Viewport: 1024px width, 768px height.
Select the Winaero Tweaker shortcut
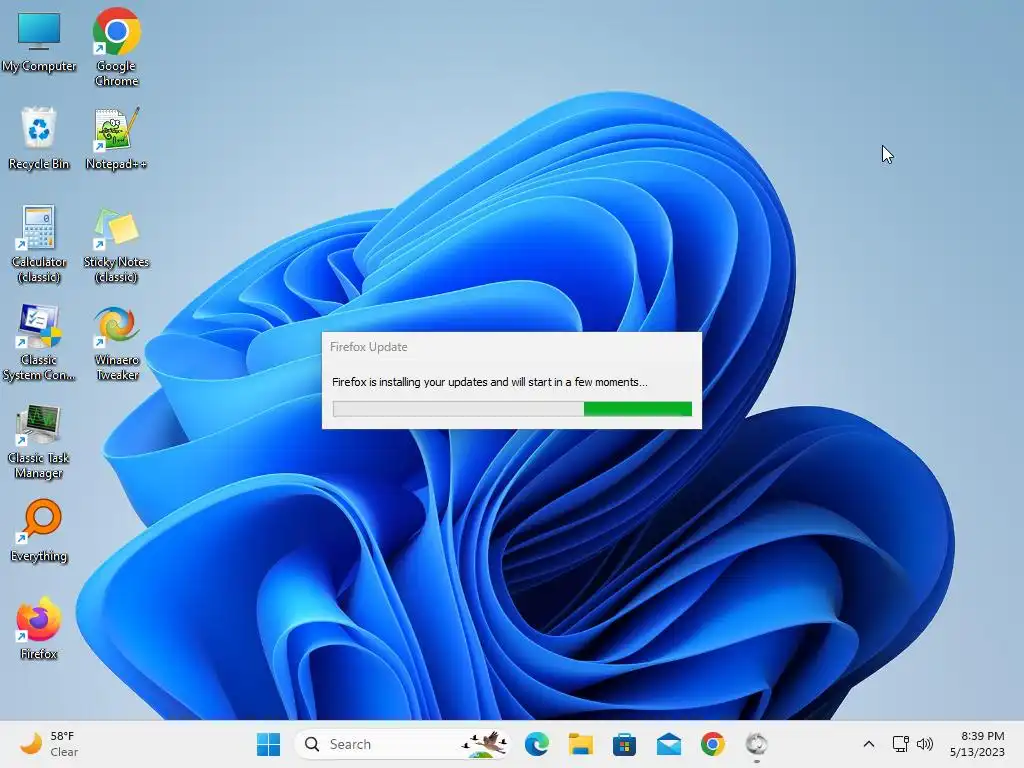pos(116,342)
